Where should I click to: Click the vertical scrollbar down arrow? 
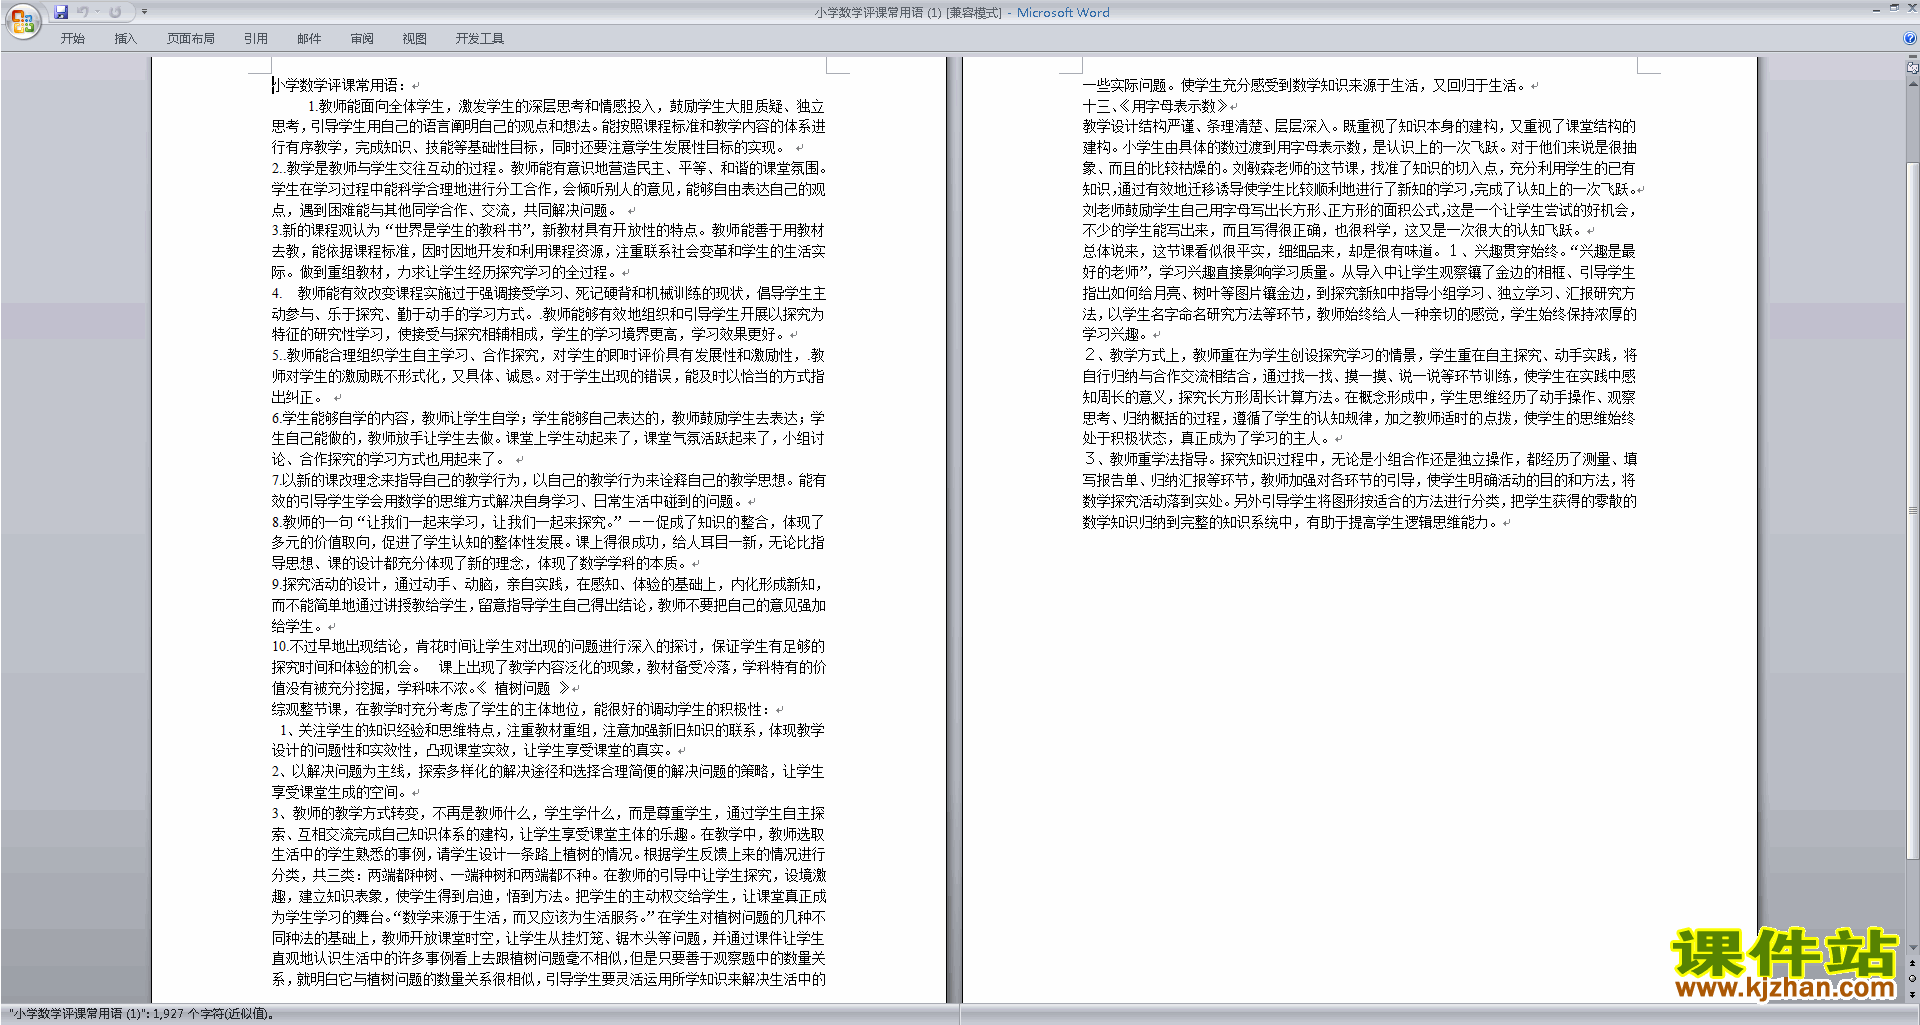pos(1912,948)
